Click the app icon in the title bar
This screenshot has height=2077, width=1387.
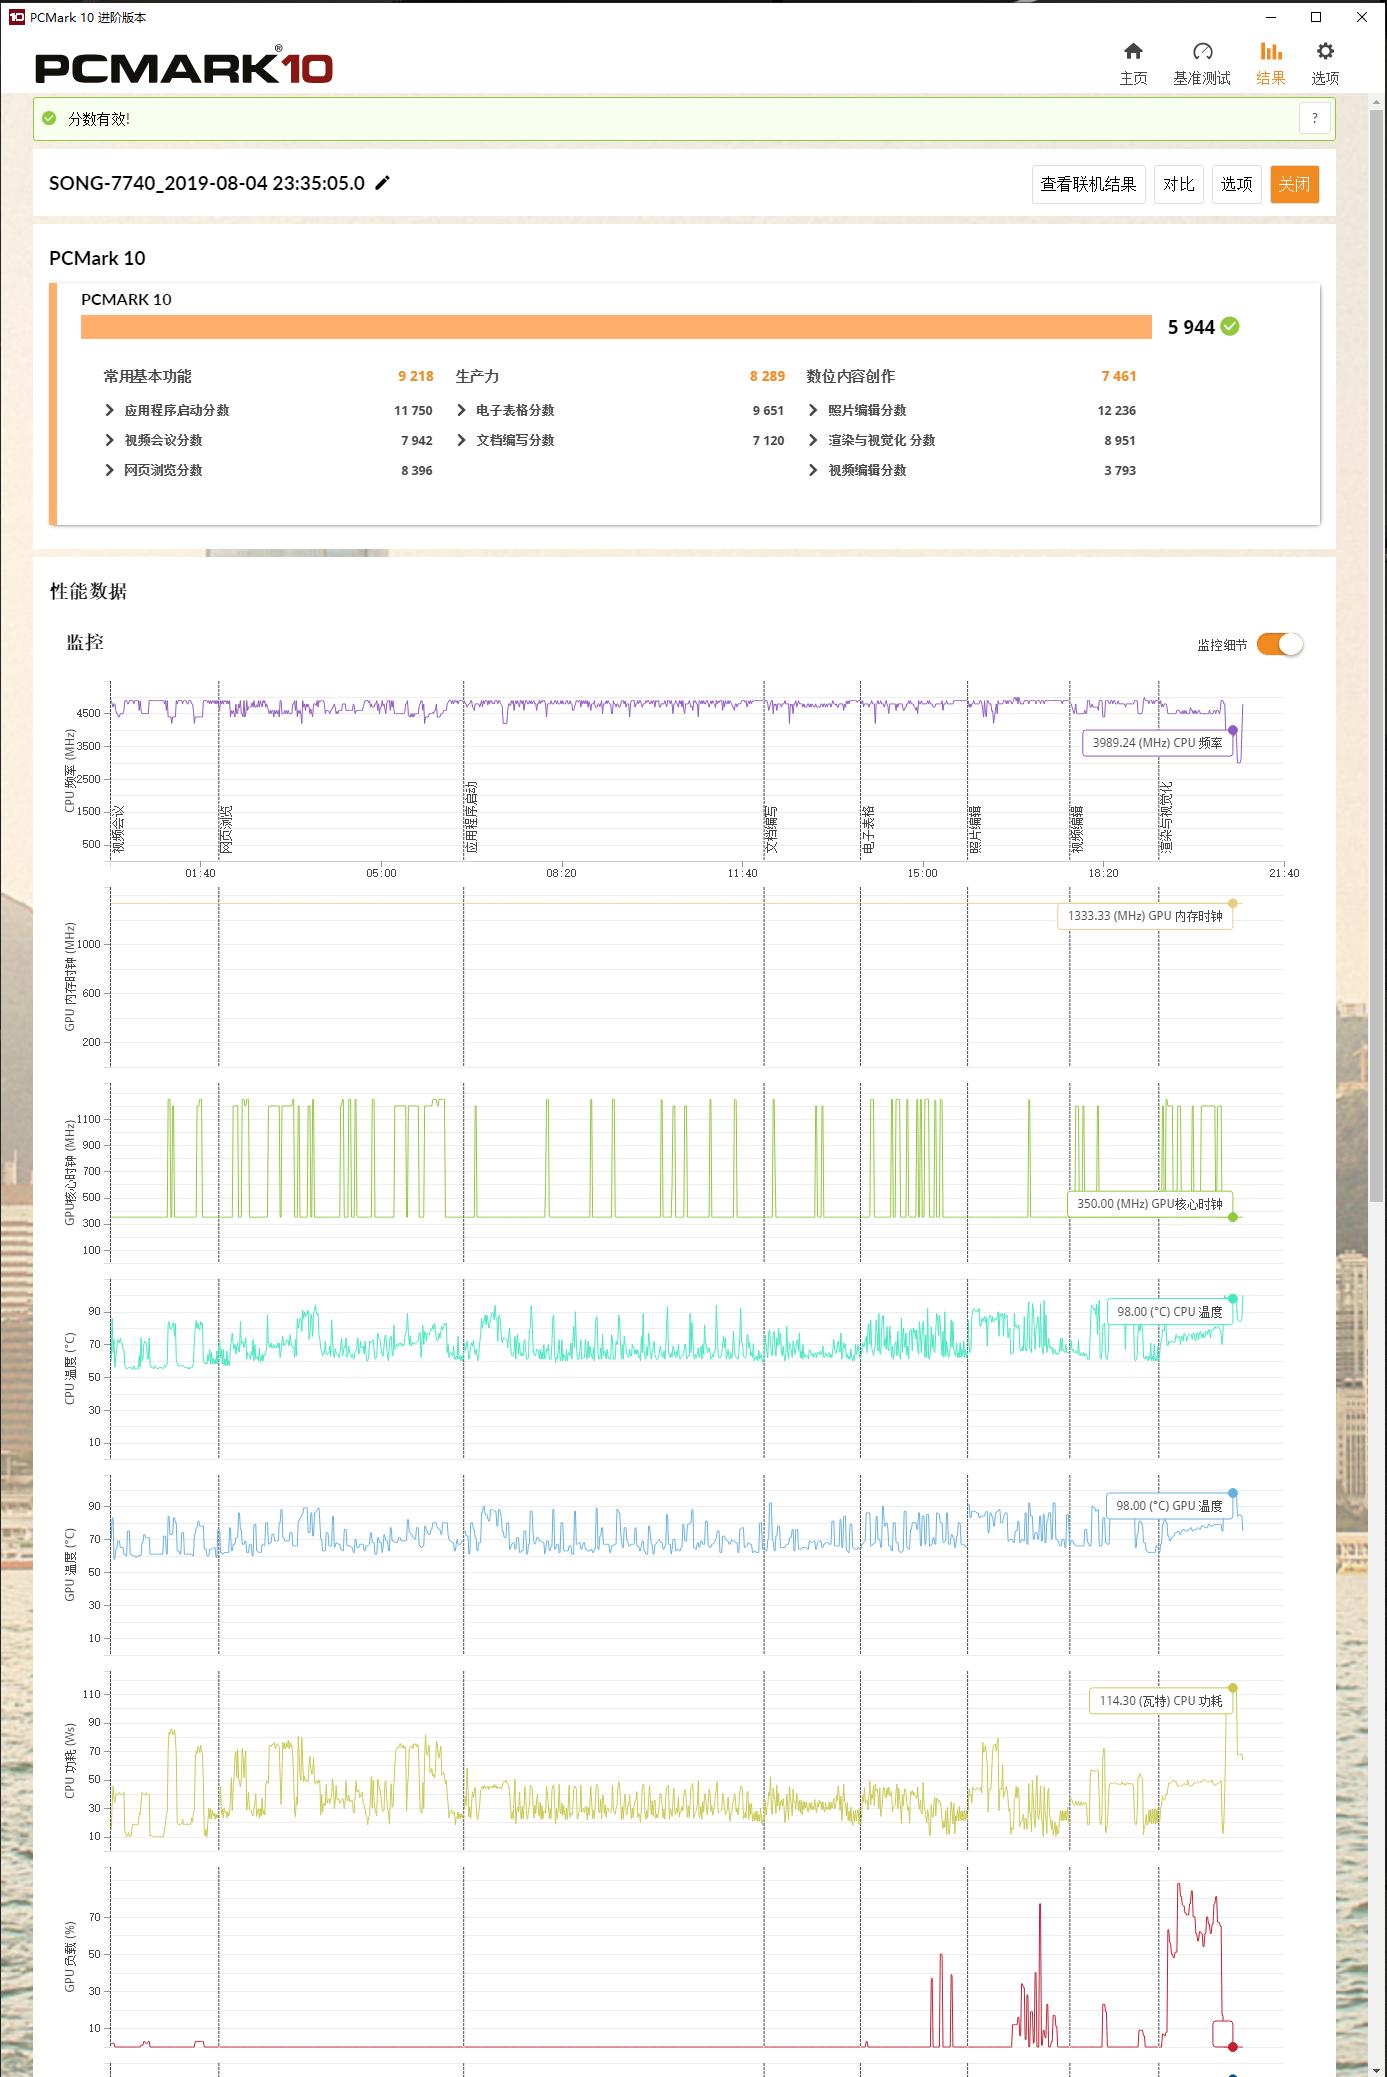coord(16,17)
